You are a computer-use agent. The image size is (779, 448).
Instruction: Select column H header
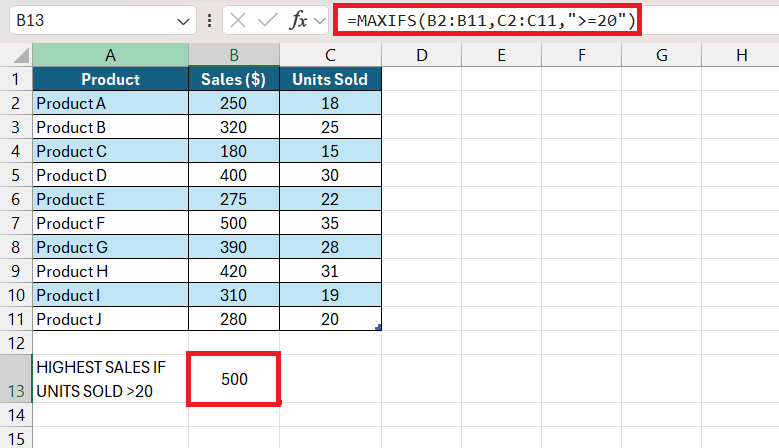click(x=740, y=55)
